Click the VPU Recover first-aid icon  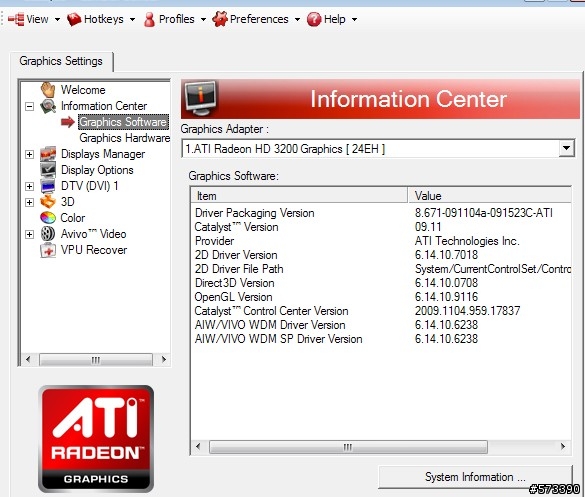click(x=48, y=250)
